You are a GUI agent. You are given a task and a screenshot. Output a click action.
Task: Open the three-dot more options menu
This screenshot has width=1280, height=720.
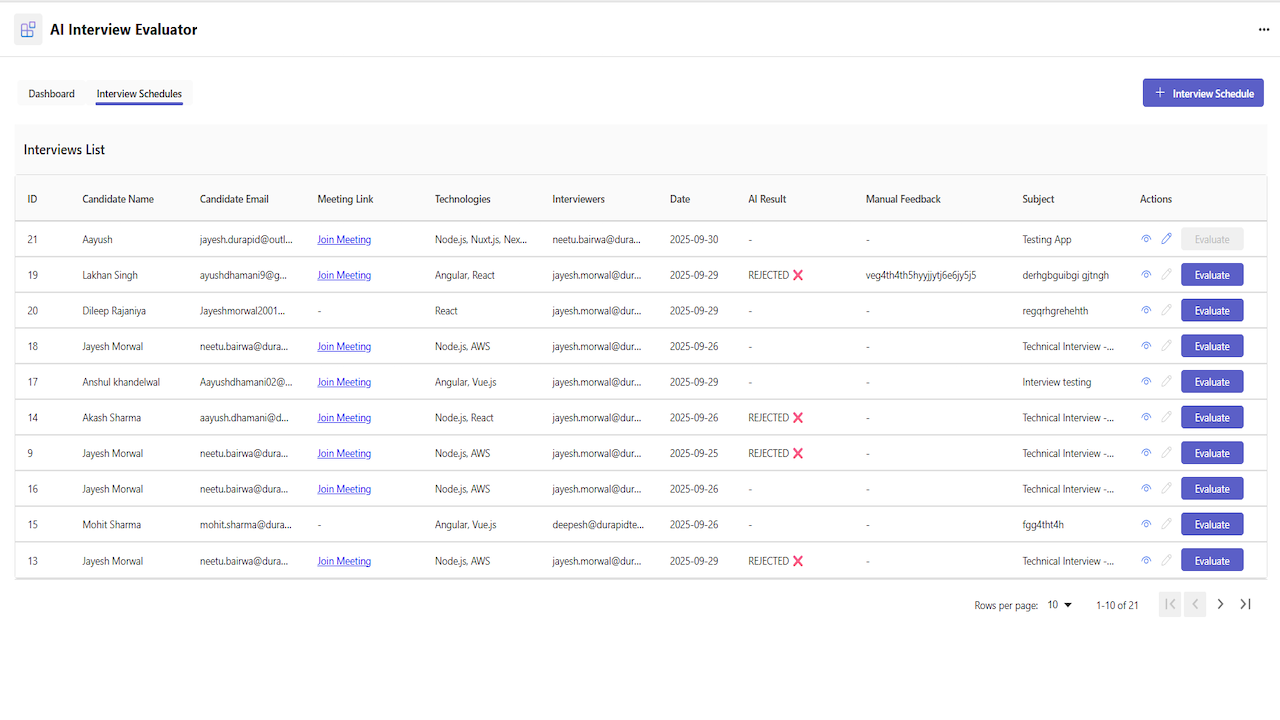click(x=1264, y=30)
